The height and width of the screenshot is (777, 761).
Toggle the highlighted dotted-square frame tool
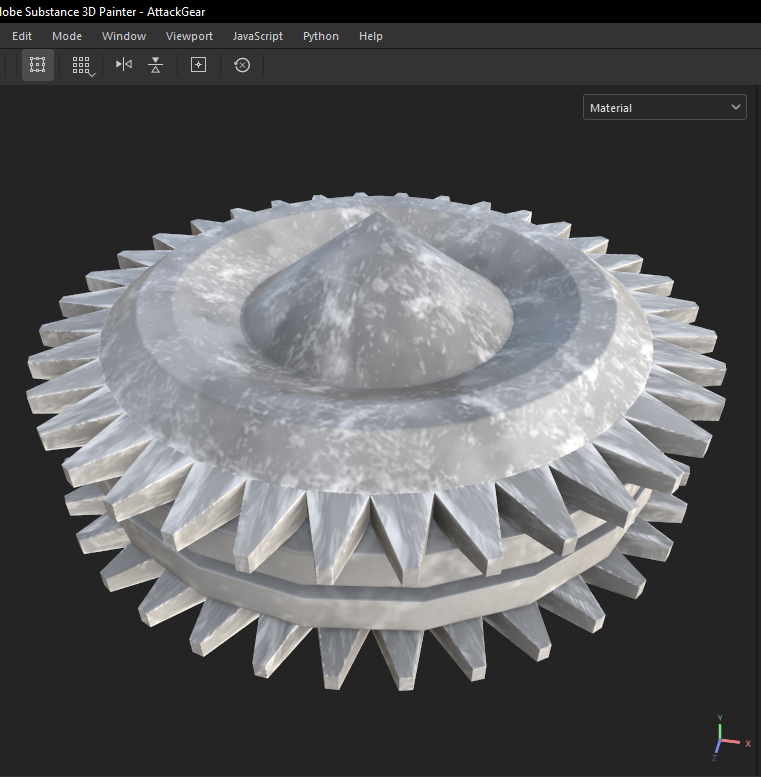pos(38,65)
